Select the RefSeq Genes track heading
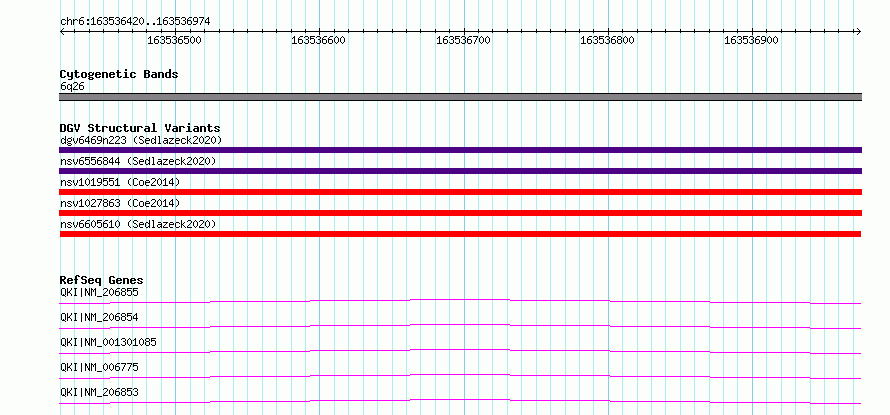 [x=102, y=280]
